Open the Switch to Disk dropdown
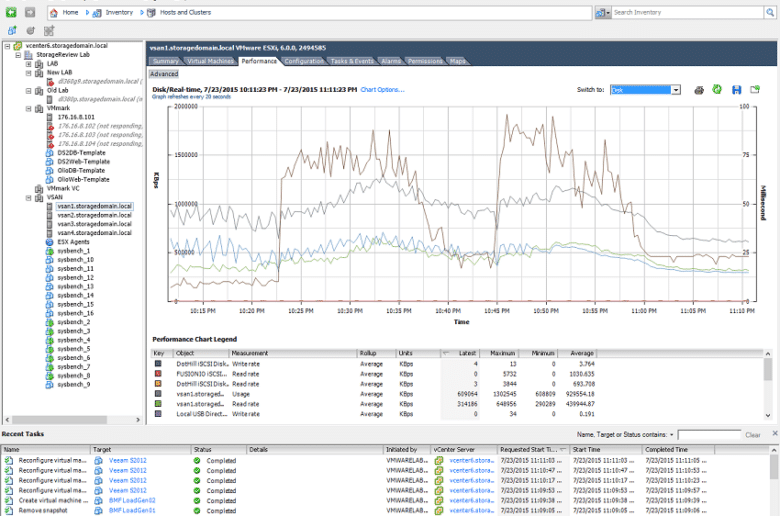Screen dimensions: 780x516 click(676, 90)
